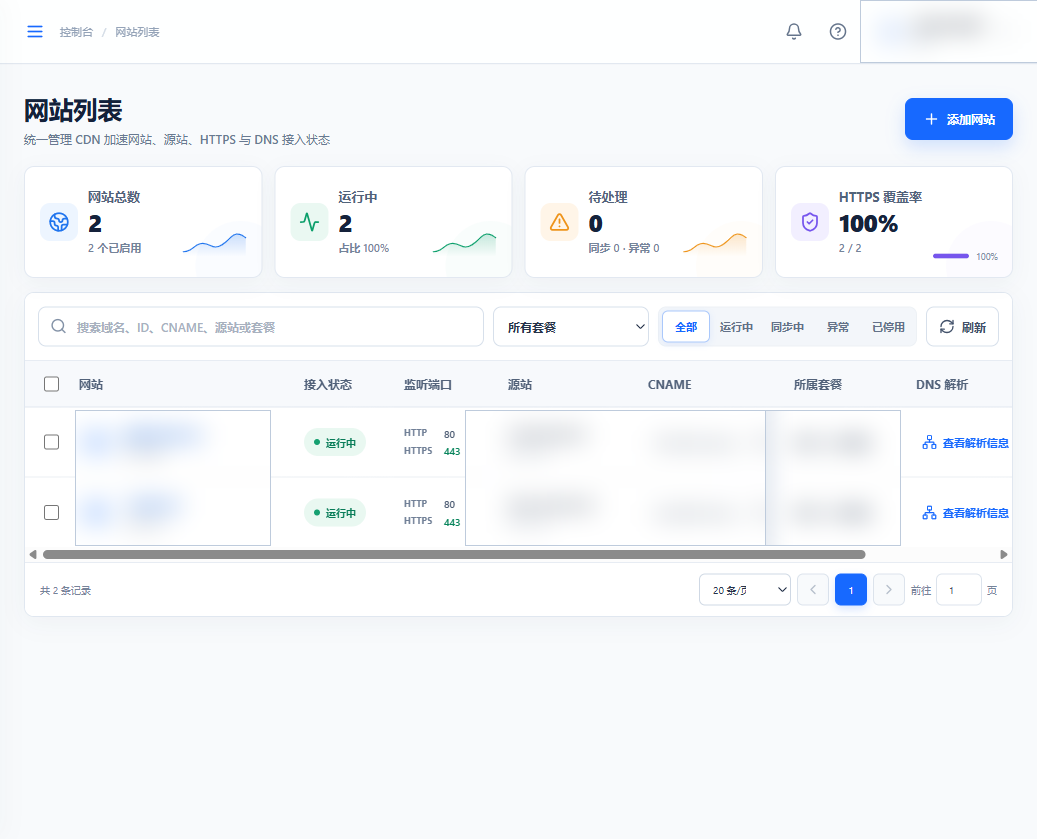Switch to the 运行中 filter tab
Image resolution: width=1037 pixels, height=839 pixels.
pyautogui.click(x=736, y=327)
